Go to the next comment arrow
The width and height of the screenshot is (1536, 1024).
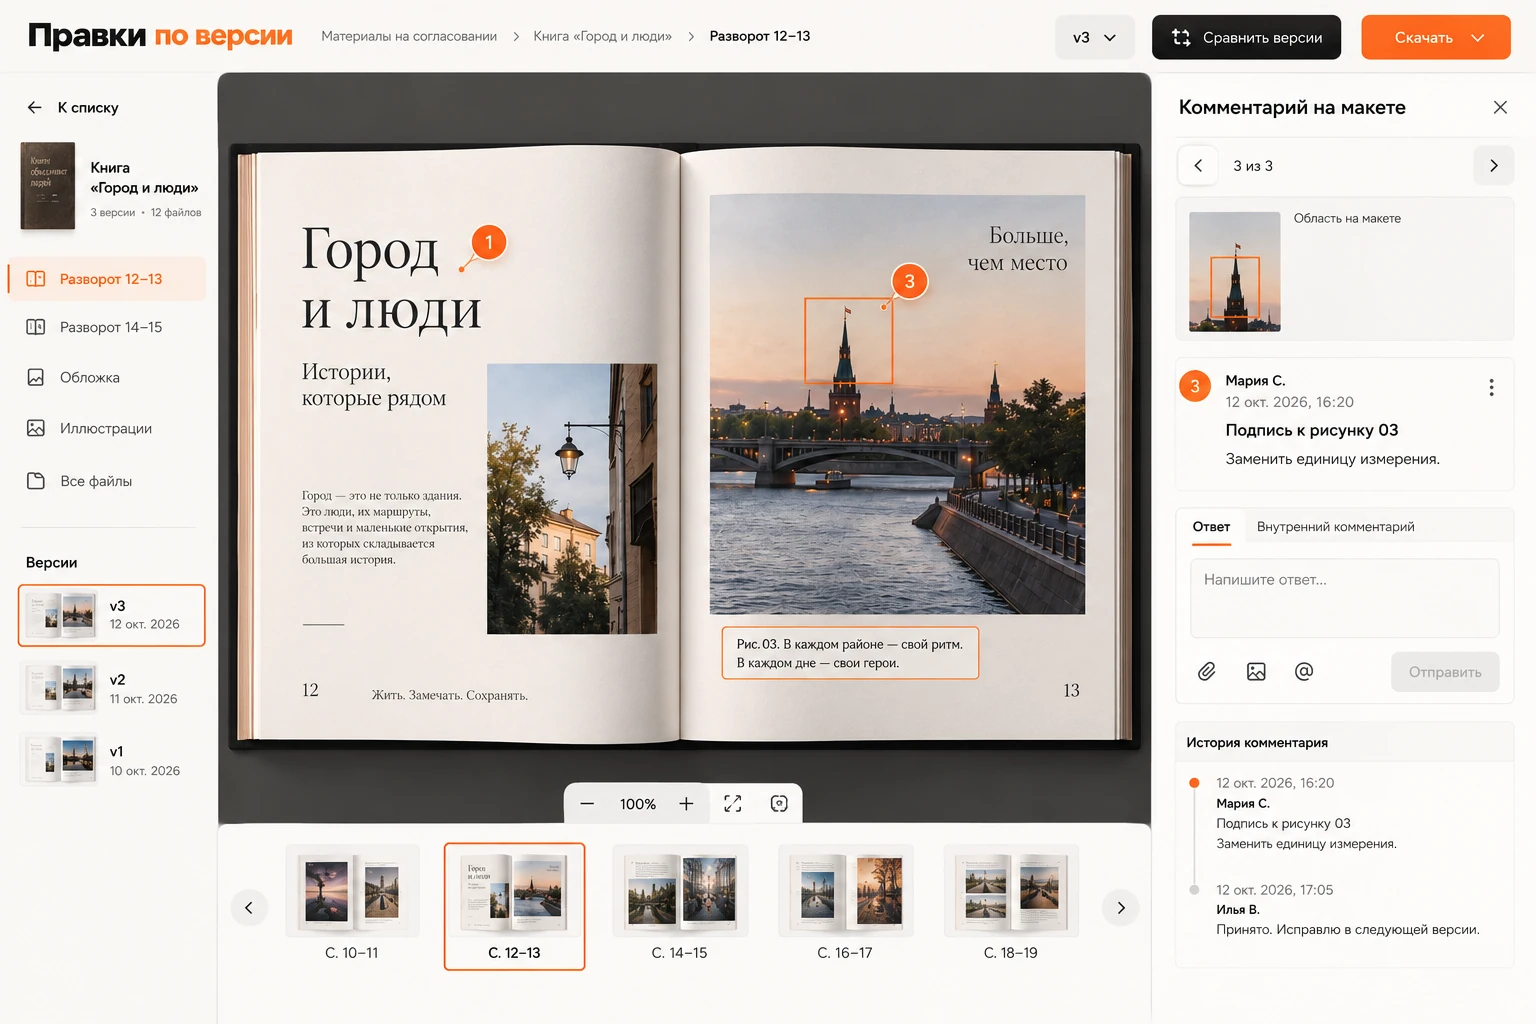[x=1494, y=166]
